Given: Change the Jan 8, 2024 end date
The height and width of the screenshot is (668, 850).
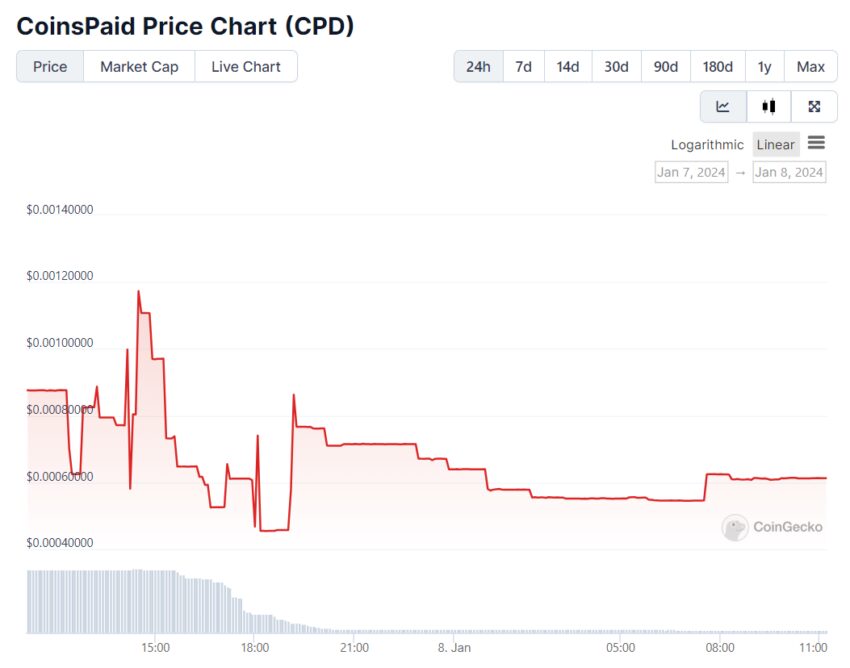Looking at the screenshot, I should point(789,172).
